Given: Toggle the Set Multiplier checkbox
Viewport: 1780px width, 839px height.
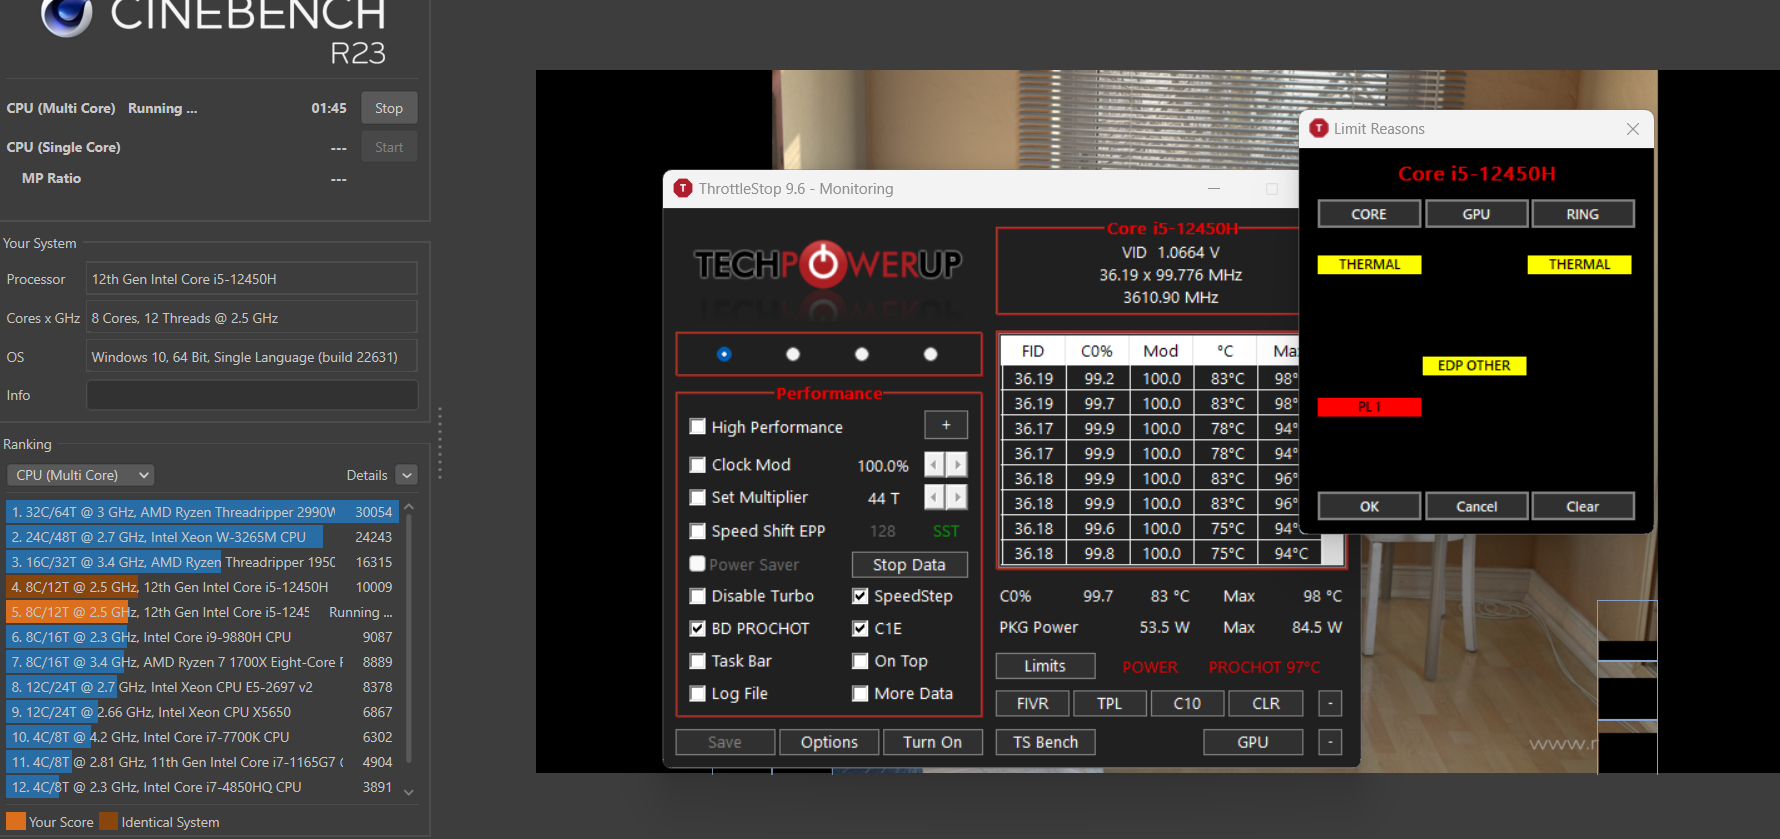Looking at the screenshot, I should coord(698,497).
